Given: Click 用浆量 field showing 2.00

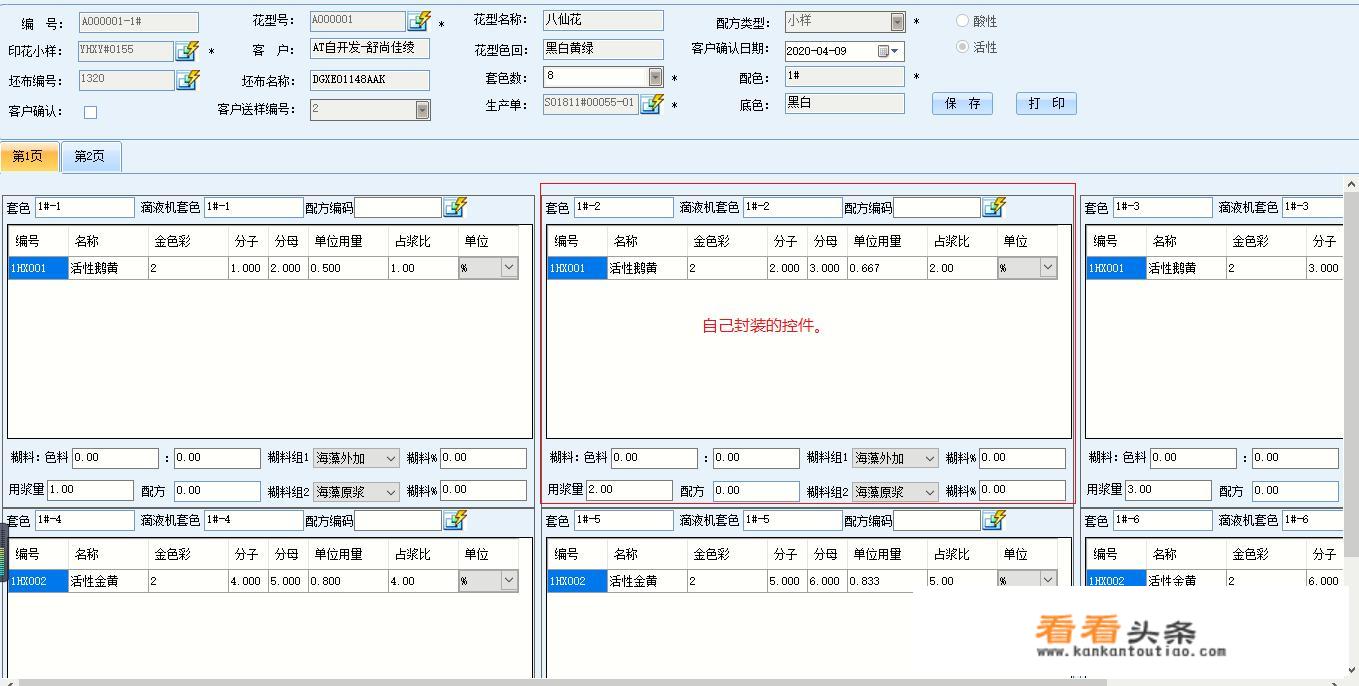Looking at the screenshot, I should pos(629,490).
